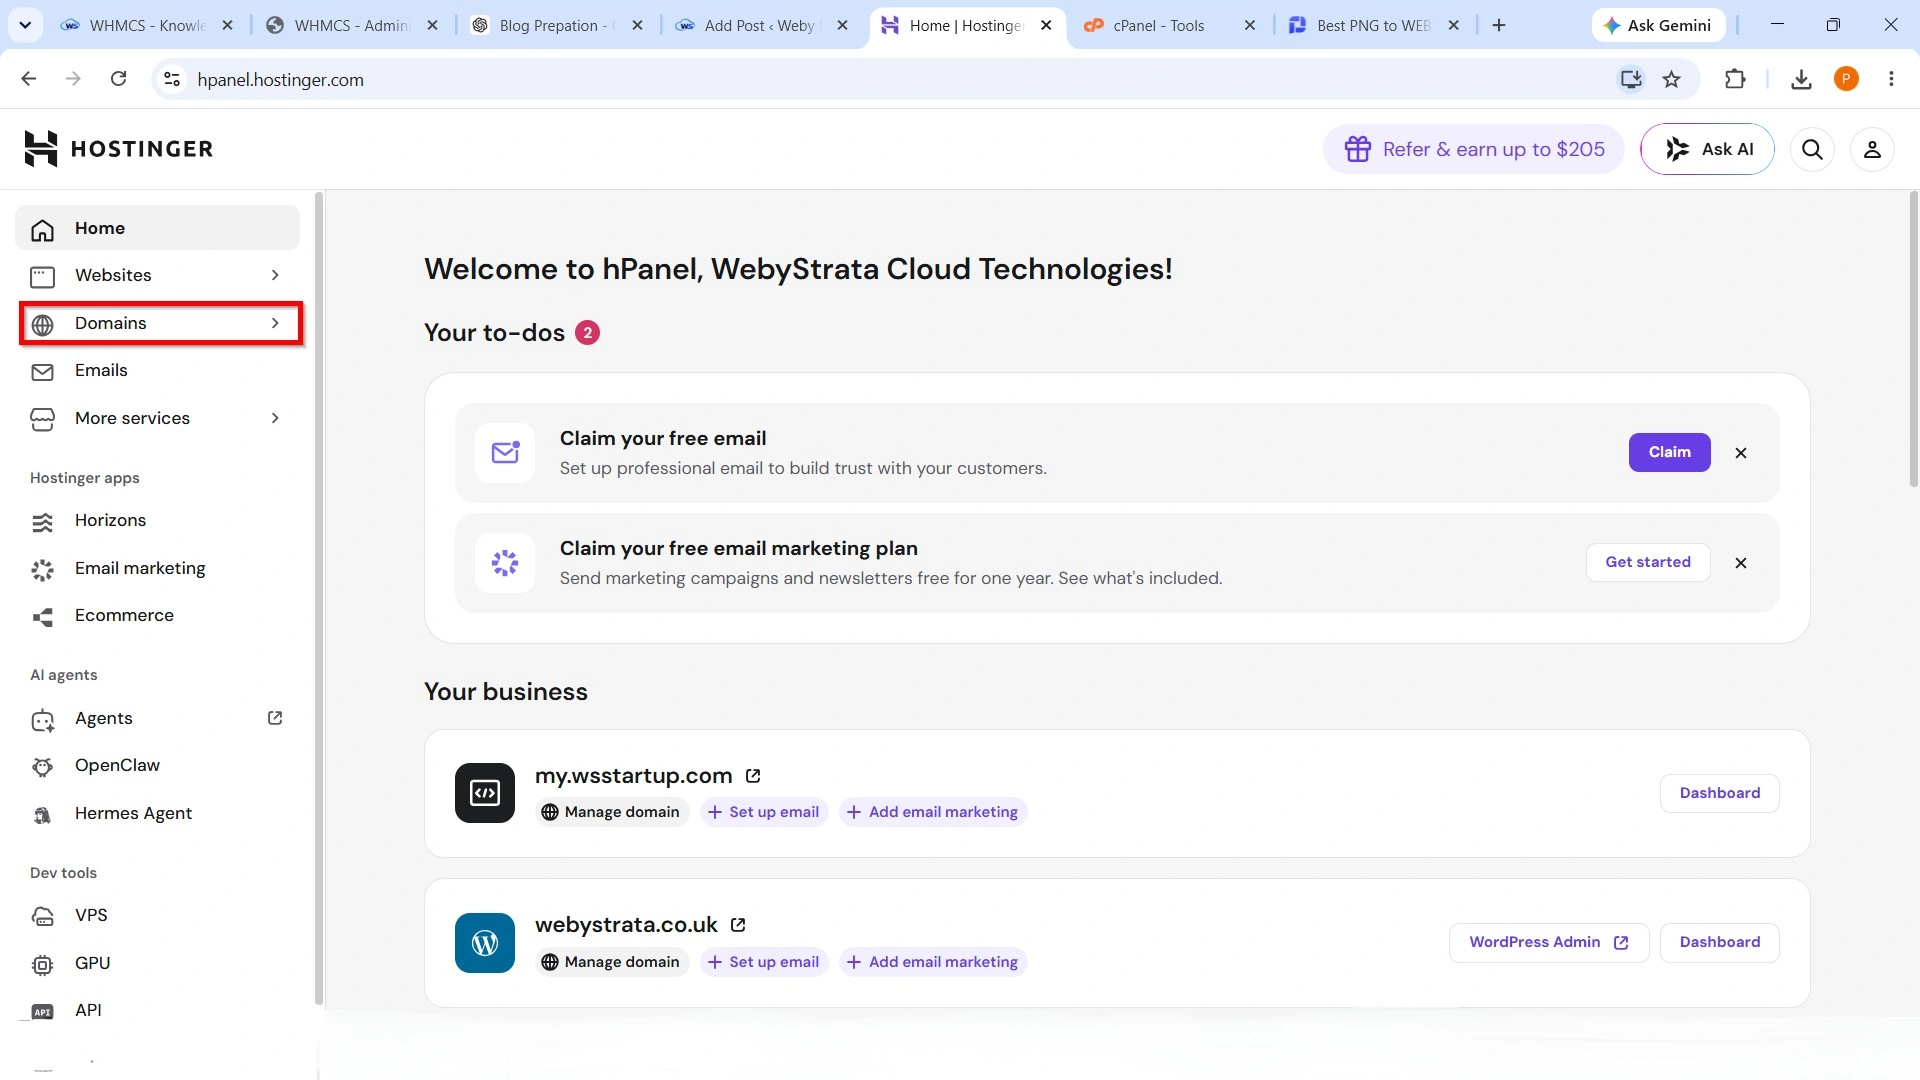
Task: Switch to the Add Post Weby tab
Action: click(x=760, y=25)
